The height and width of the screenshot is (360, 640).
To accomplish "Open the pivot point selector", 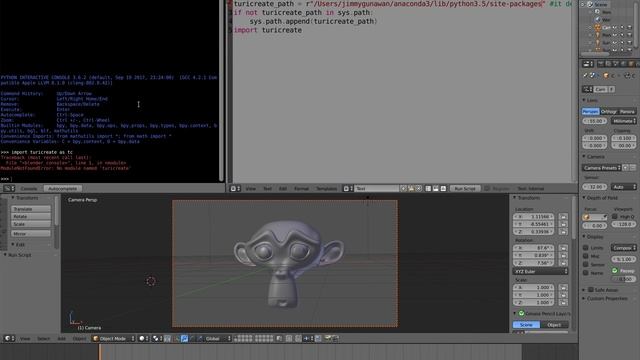I will pyautogui.click(x=157, y=338).
